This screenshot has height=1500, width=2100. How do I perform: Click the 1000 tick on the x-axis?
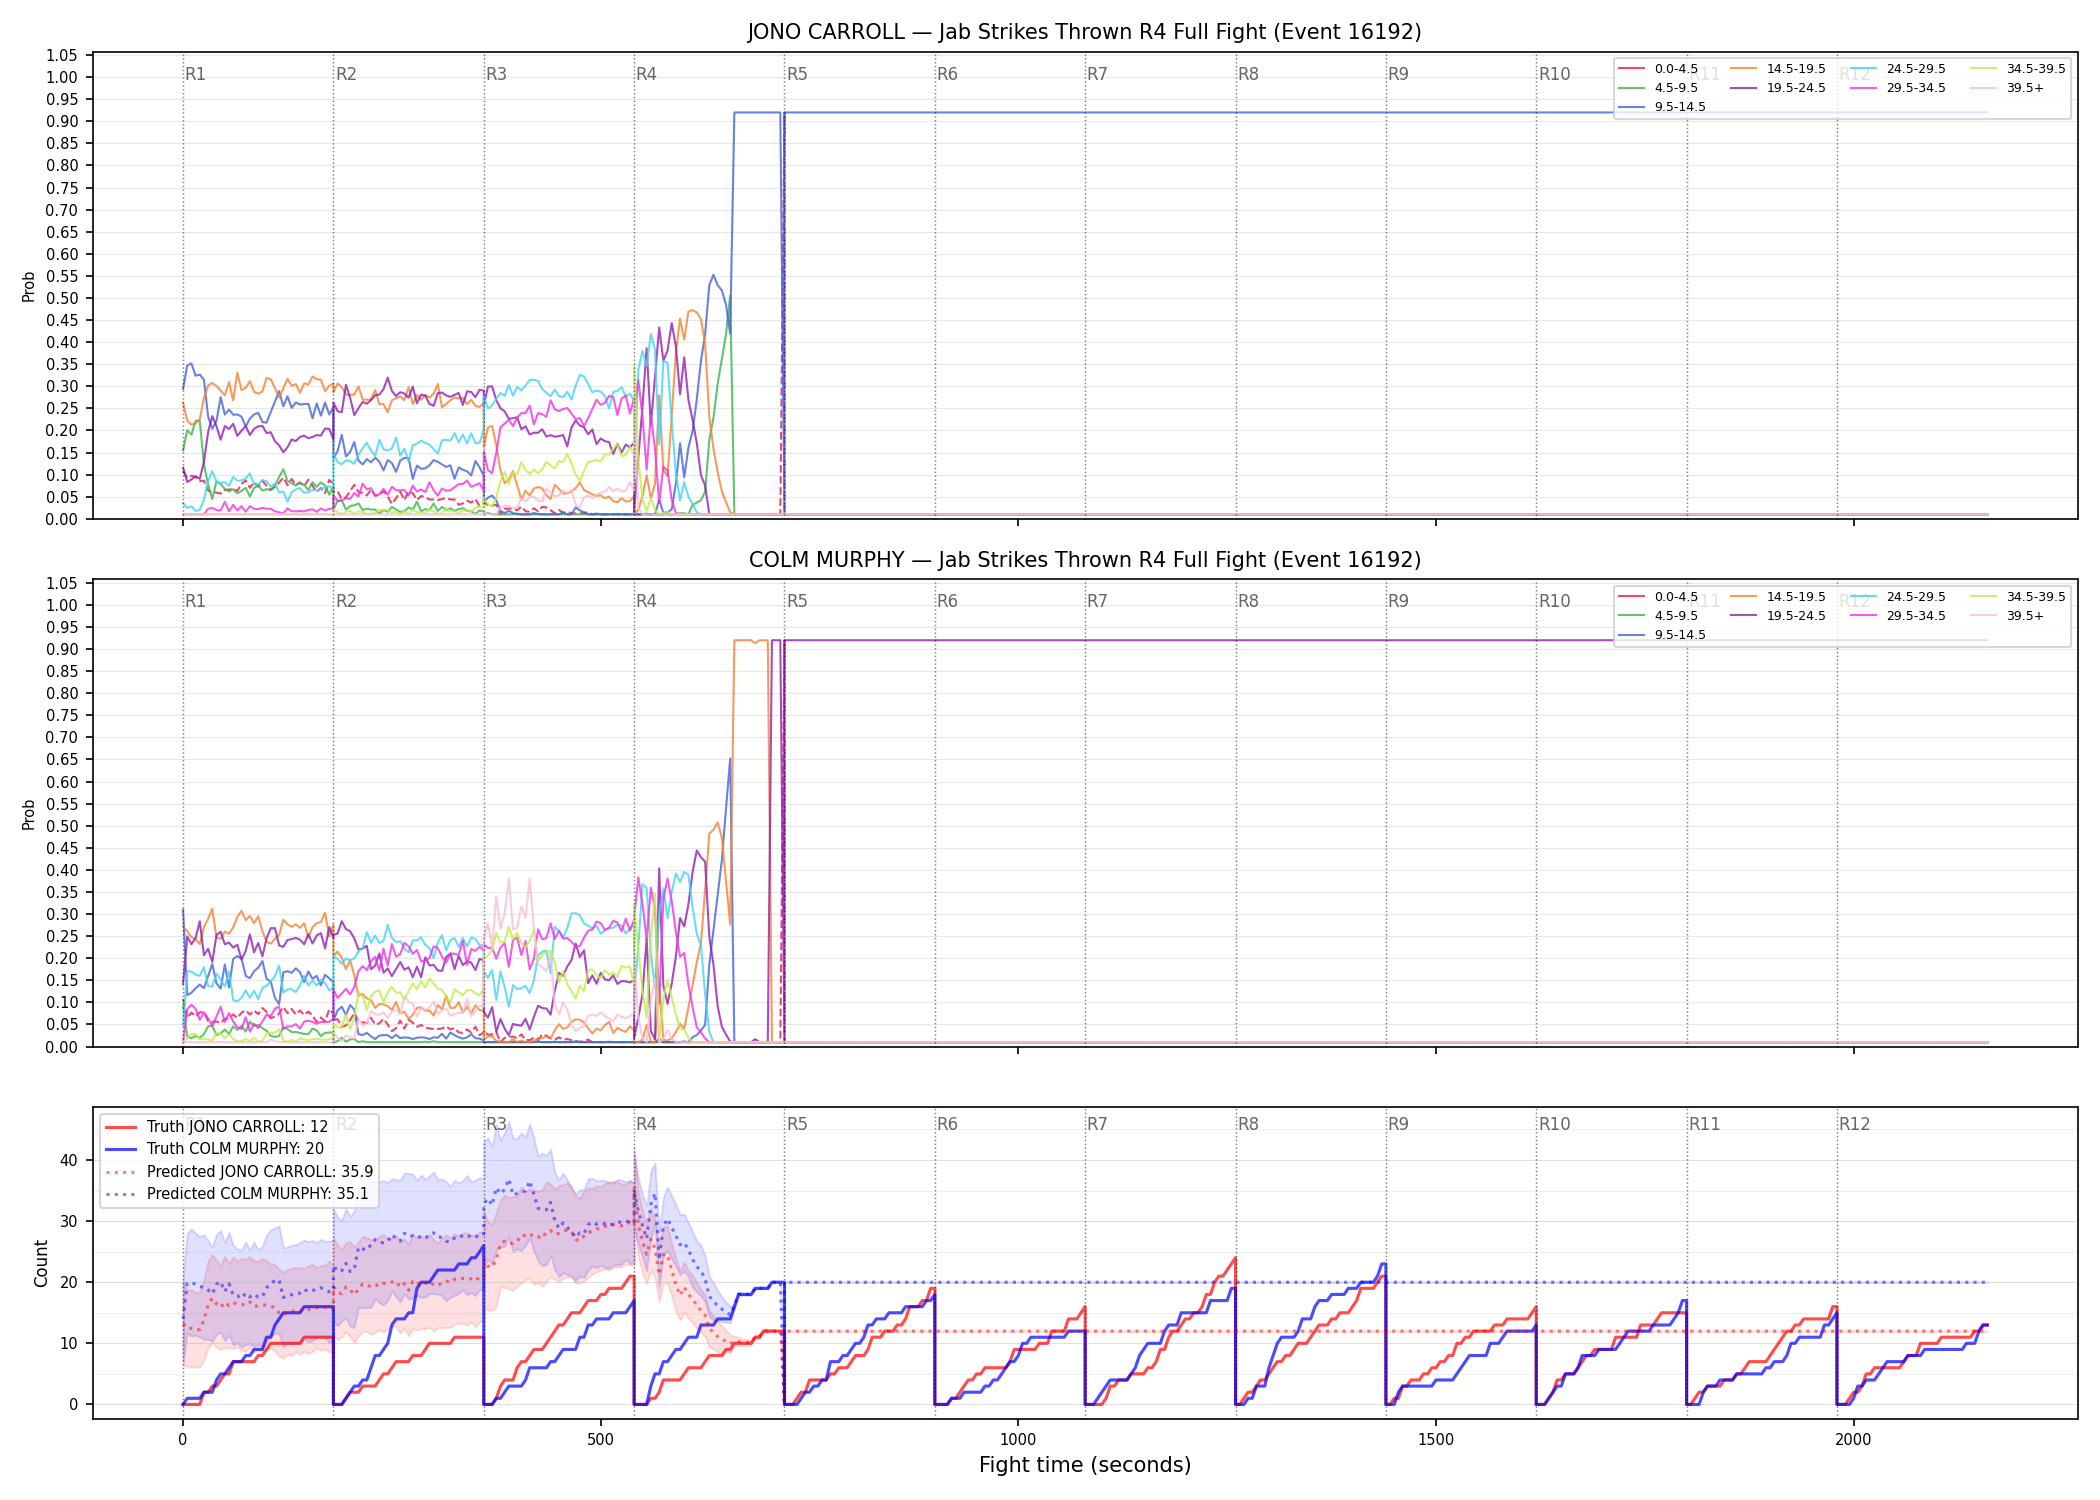point(1018,1440)
